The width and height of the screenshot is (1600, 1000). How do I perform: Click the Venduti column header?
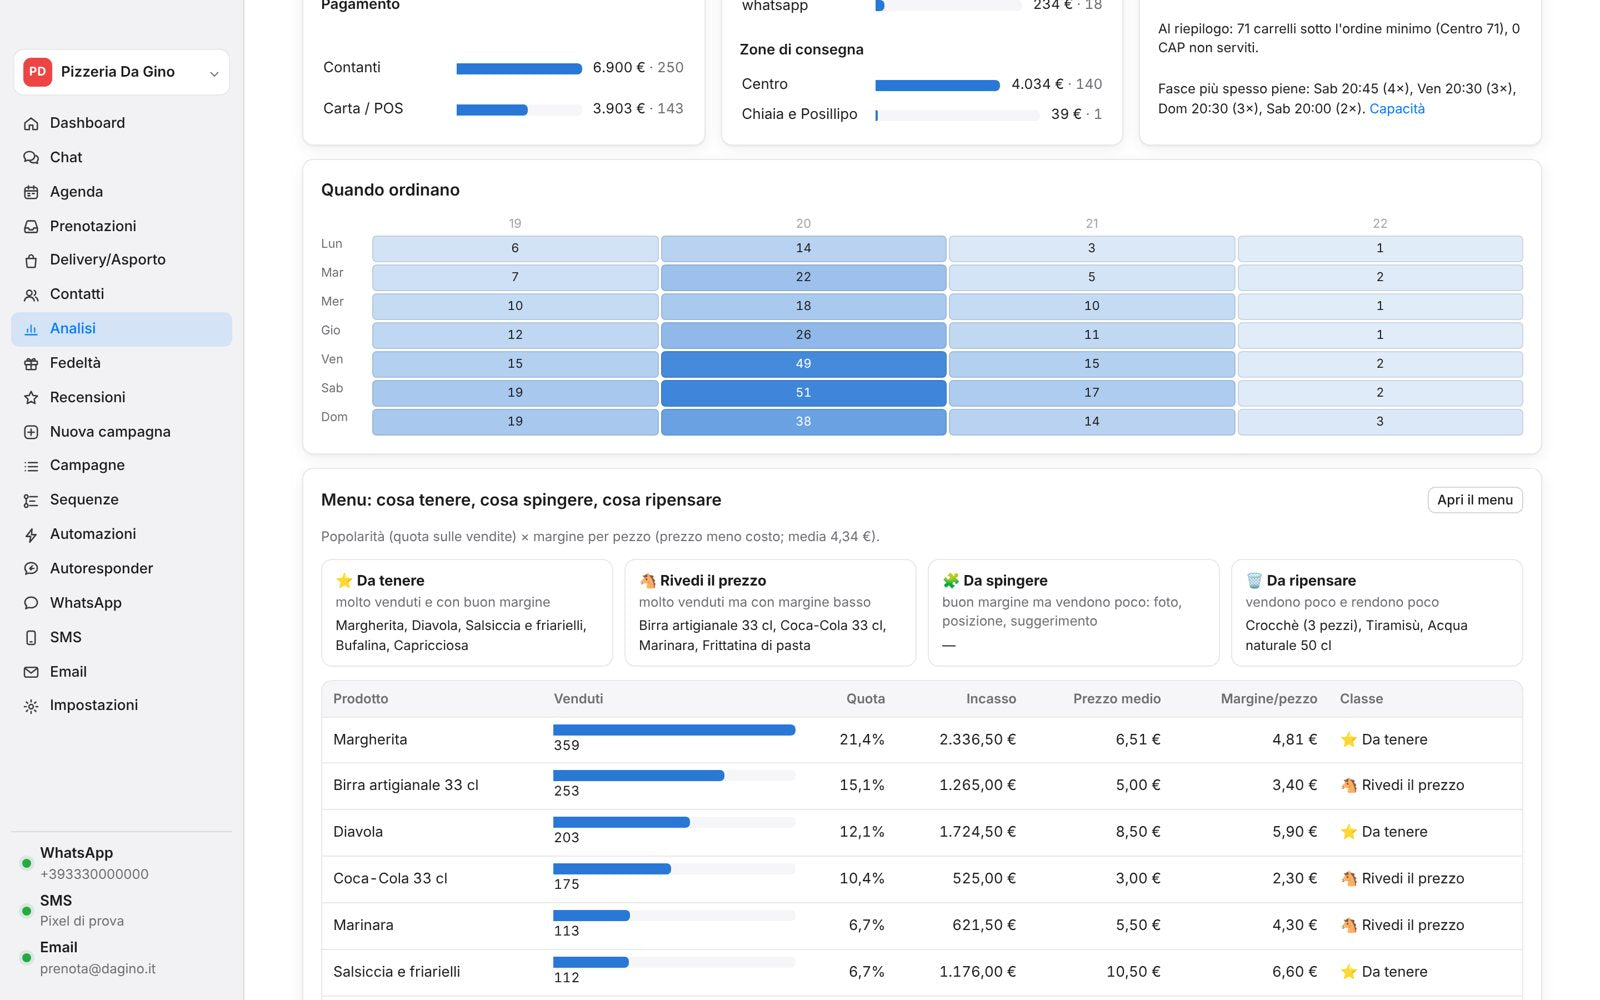point(578,699)
